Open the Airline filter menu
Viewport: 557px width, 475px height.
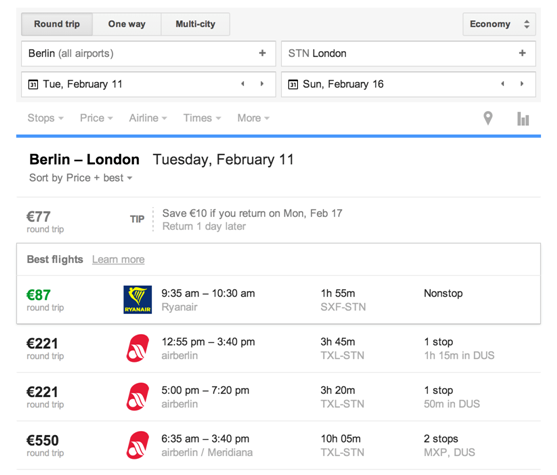tap(148, 118)
